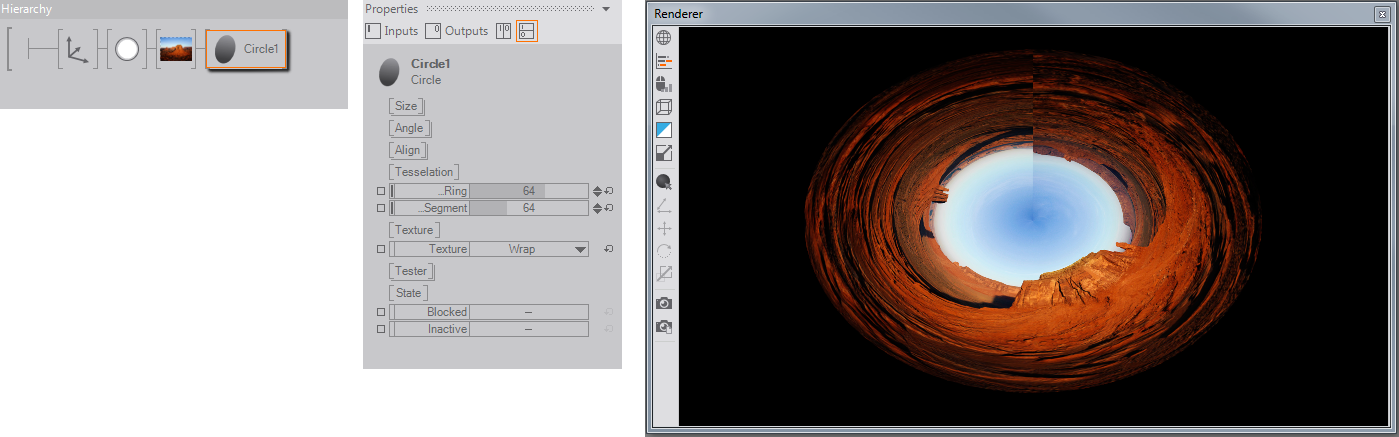Click the wireframe cube icon in Renderer

point(664,107)
